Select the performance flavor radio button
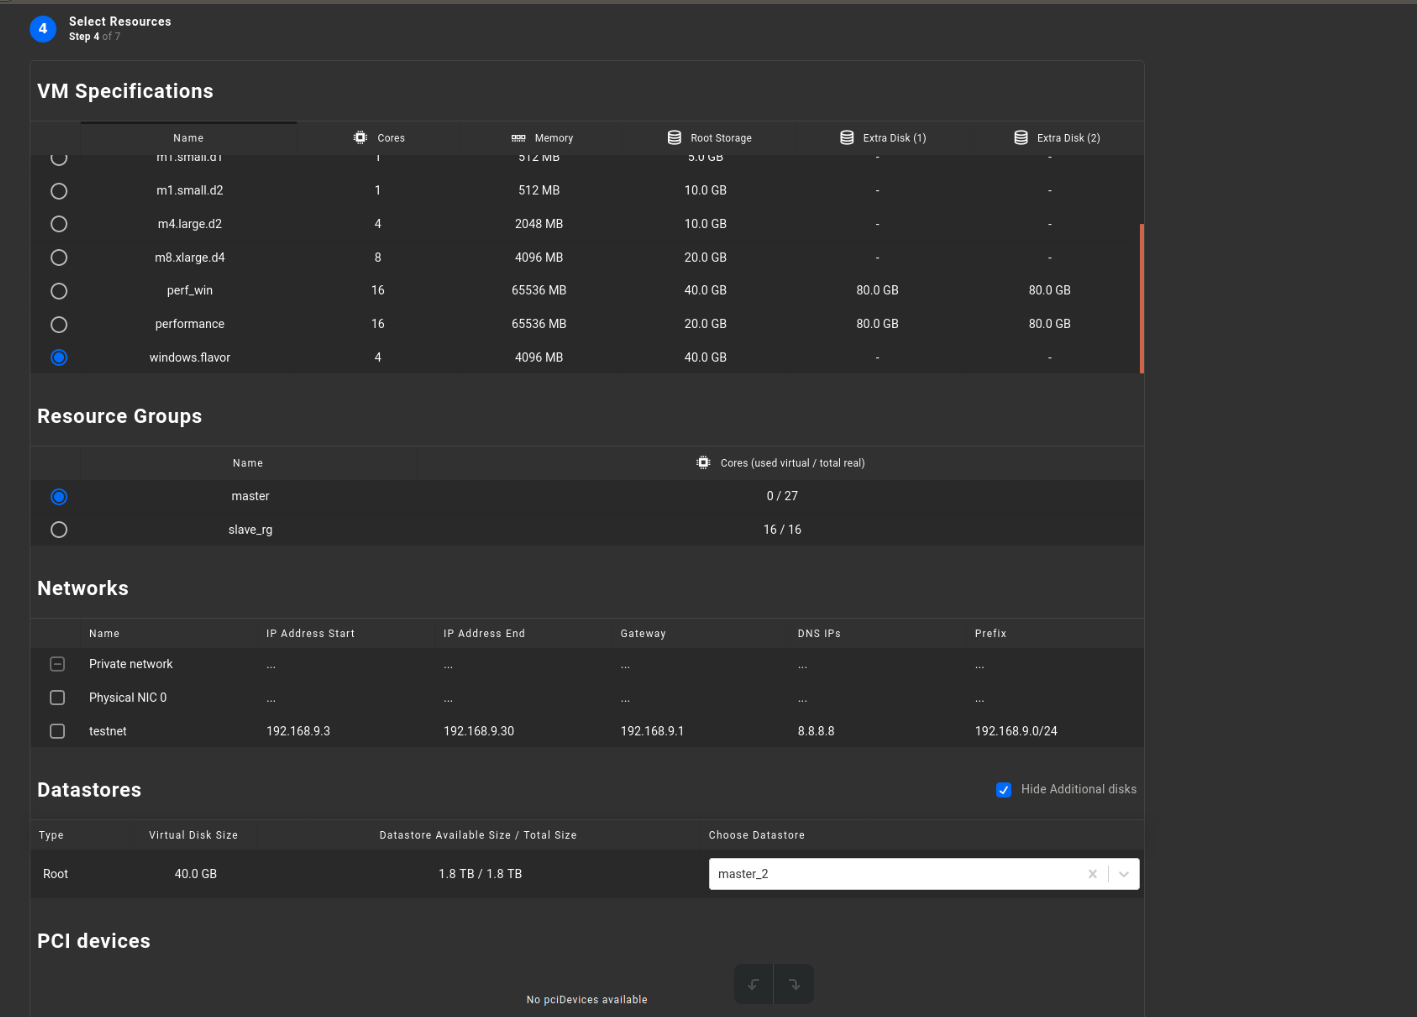The width and height of the screenshot is (1417, 1017). click(x=59, y=325)
